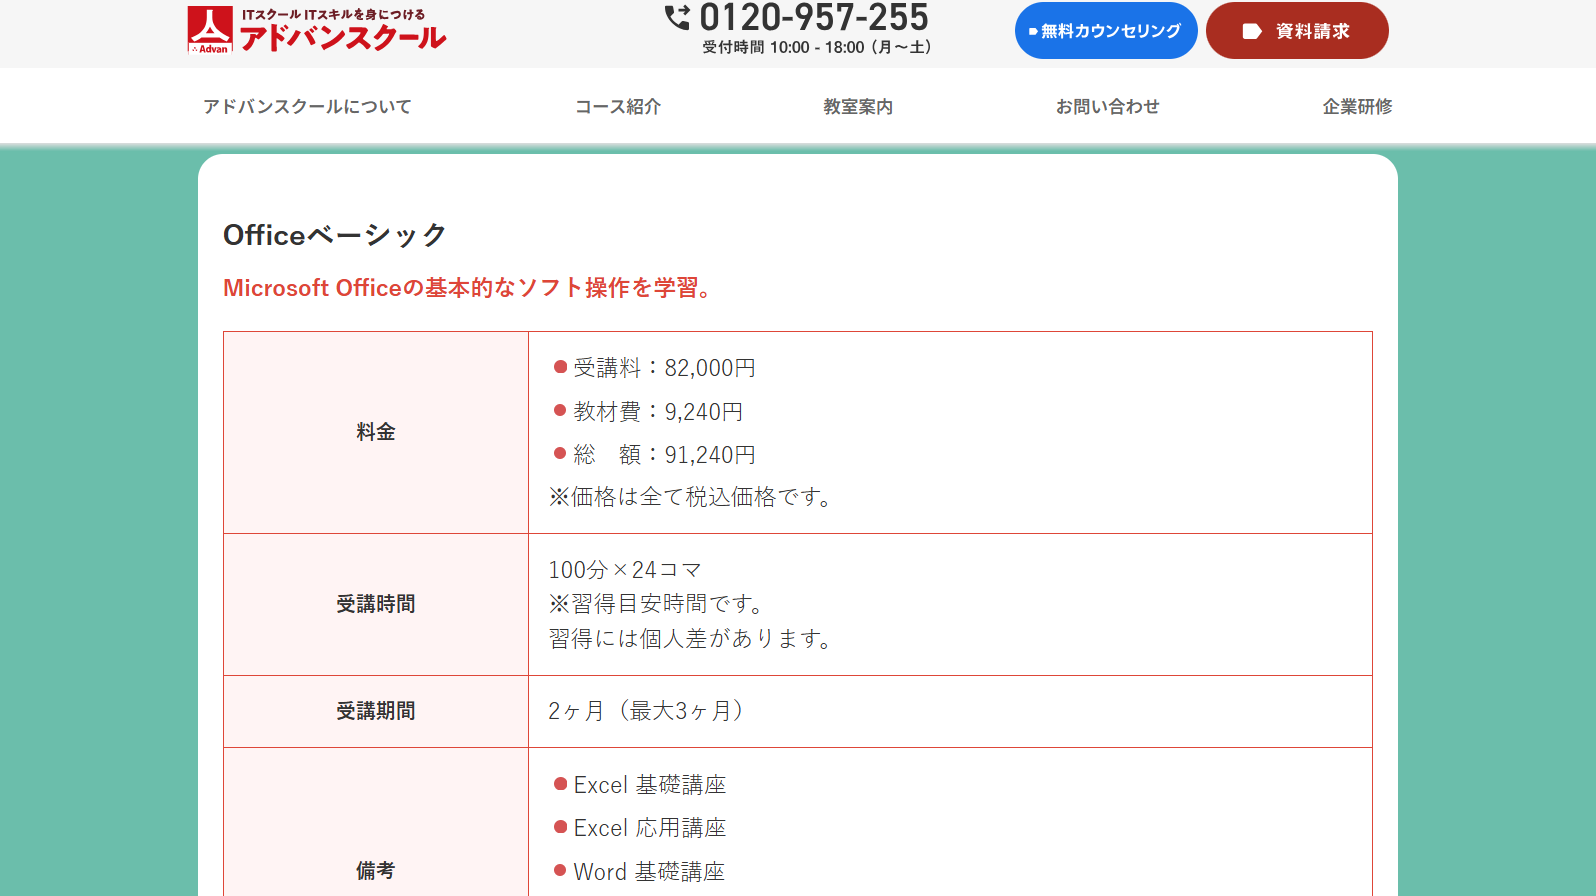Open お問い合わせ navigation item

click(1108, 106)
